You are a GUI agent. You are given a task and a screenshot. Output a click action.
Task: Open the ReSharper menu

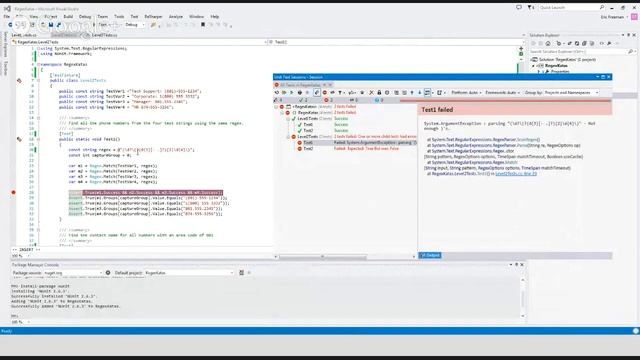(x=153, y=17)
